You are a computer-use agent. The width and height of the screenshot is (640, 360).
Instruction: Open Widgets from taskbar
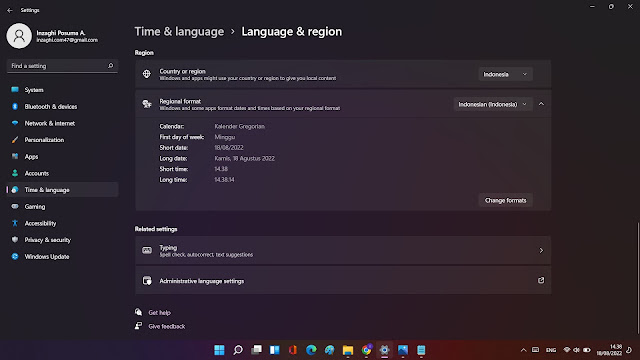[x=275, y=350]
